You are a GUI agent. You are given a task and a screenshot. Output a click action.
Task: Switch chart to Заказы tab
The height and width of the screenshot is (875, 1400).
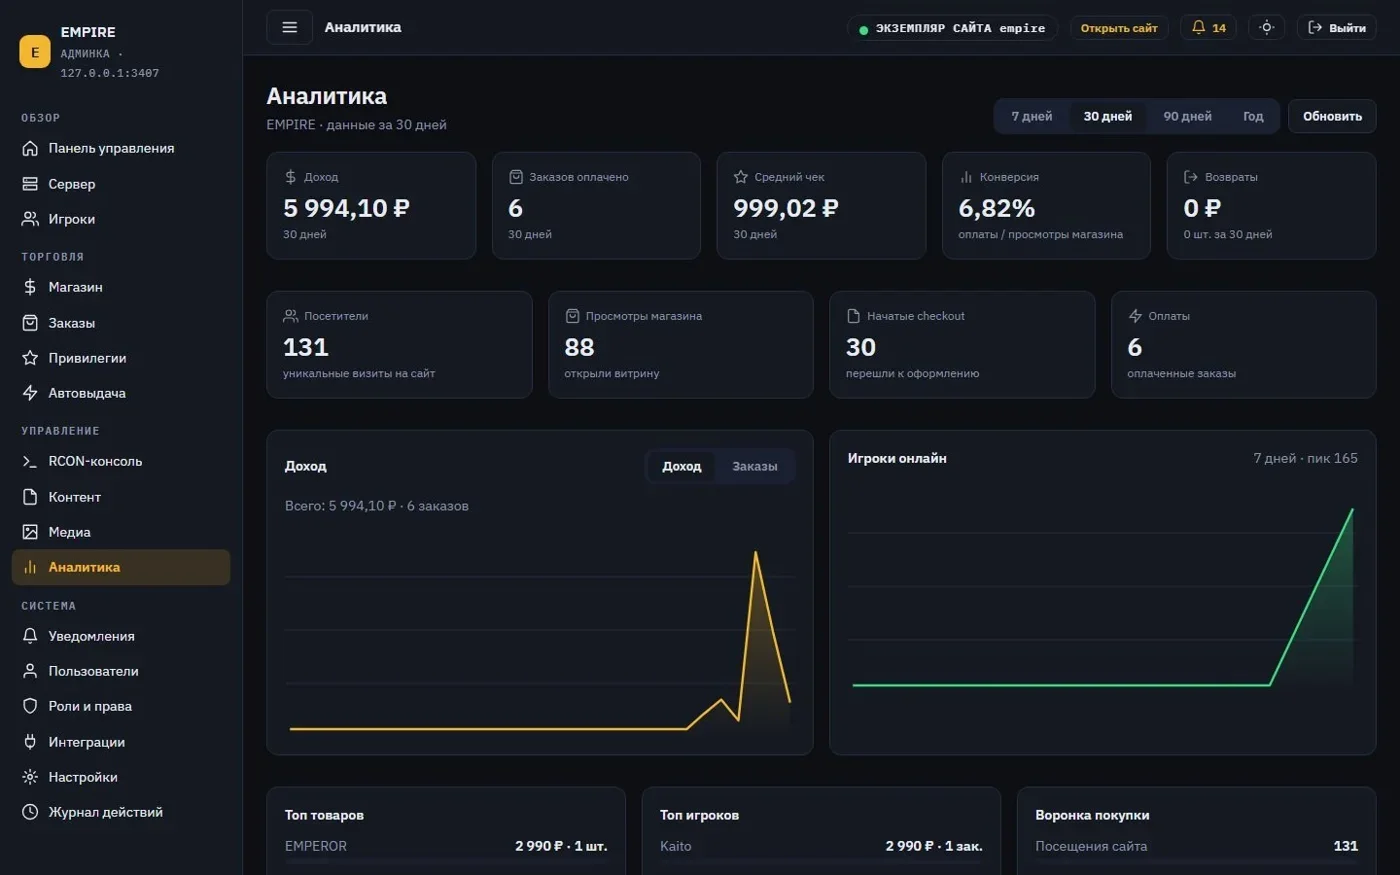754,466
